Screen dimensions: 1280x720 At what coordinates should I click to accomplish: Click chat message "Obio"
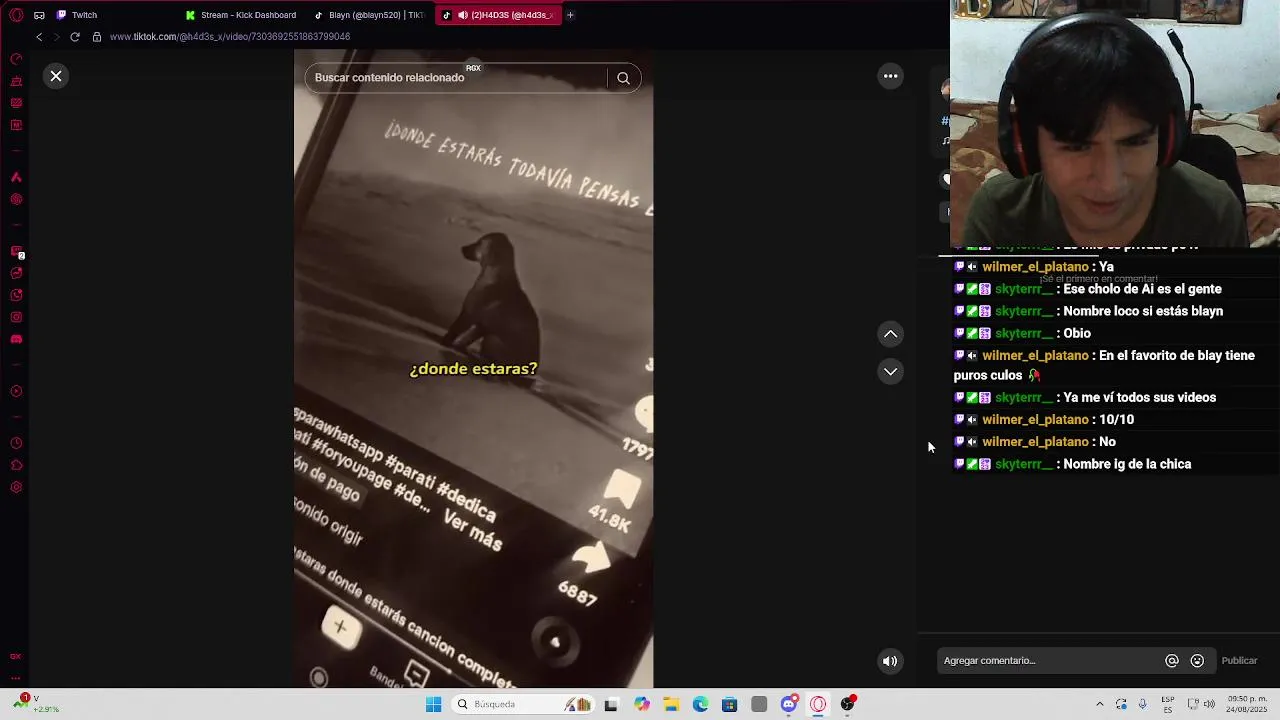tap(1077, 334)
